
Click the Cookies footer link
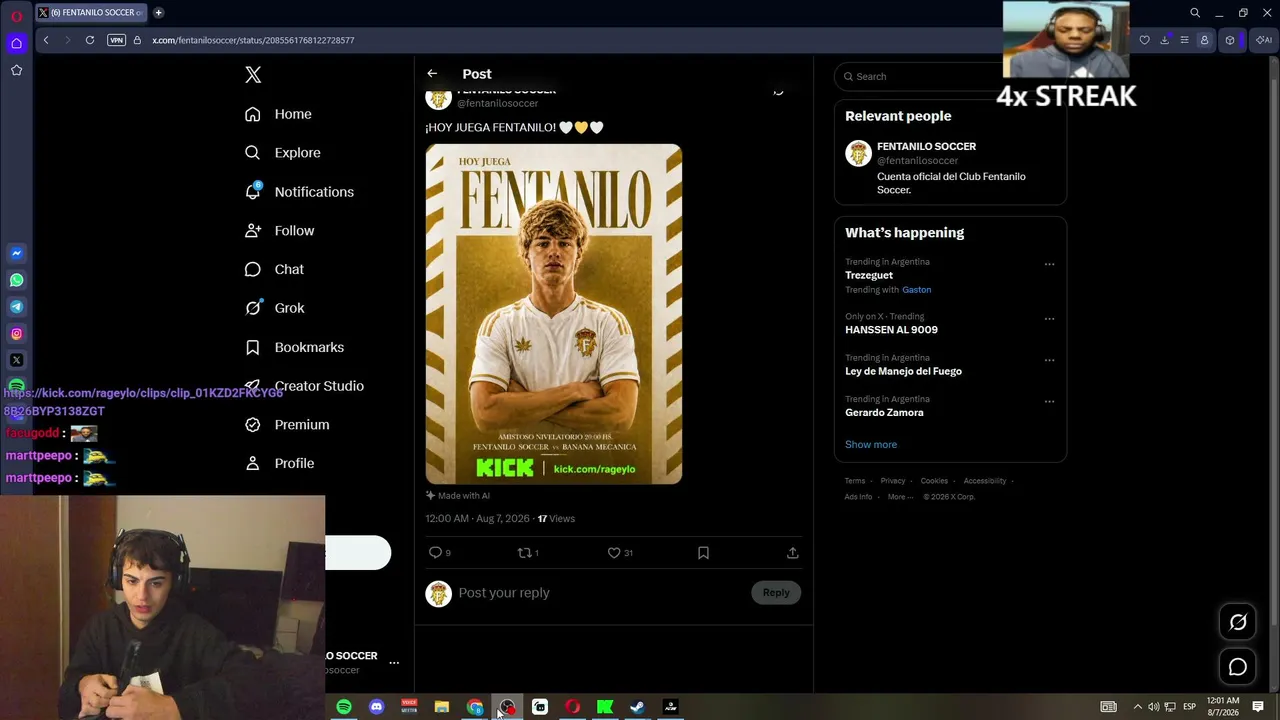point(934,481)
